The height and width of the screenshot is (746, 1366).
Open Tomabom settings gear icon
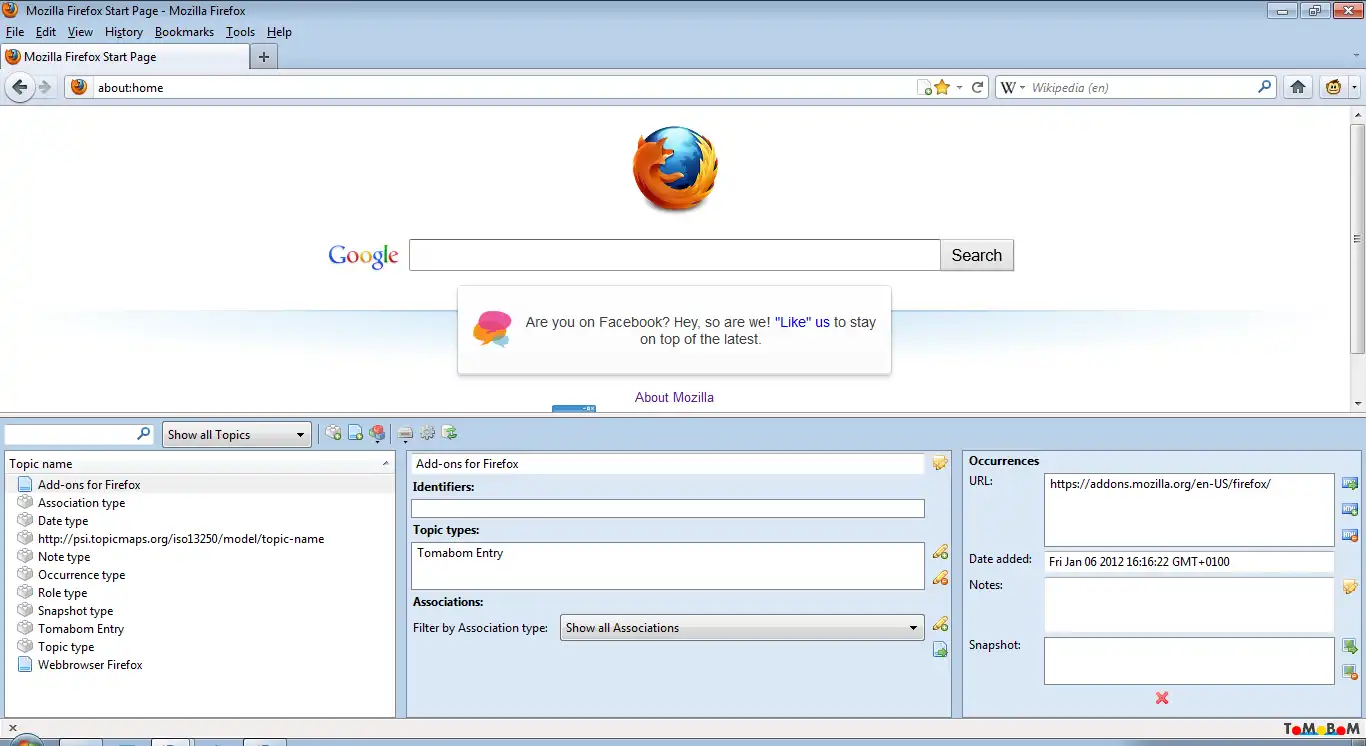point(428,433)
